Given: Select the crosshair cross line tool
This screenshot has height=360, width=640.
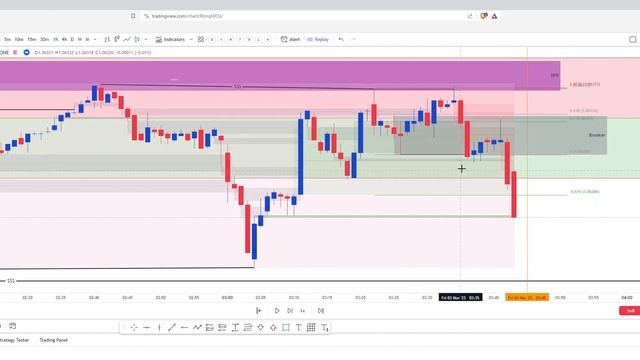Looking at the screenshot, I should pyautogui.click(x=134, y=327).
